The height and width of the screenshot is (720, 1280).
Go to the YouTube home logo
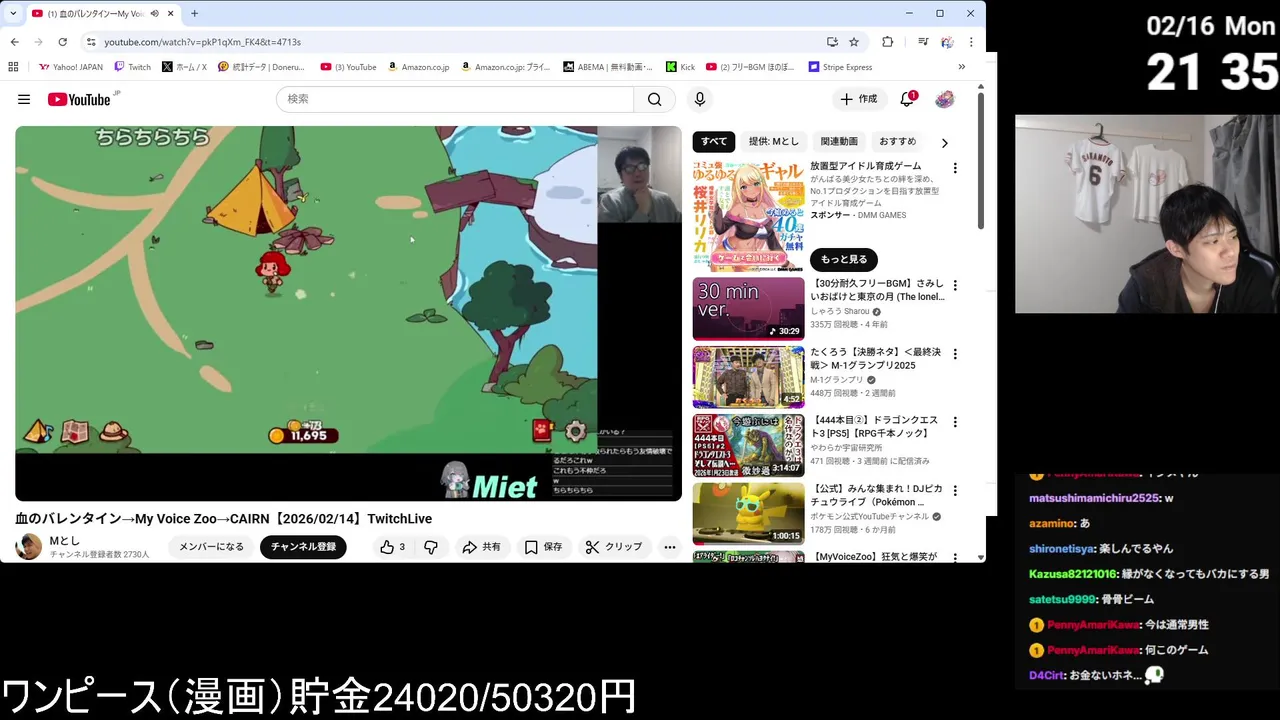pyautogui.click(x=79, y=99)
